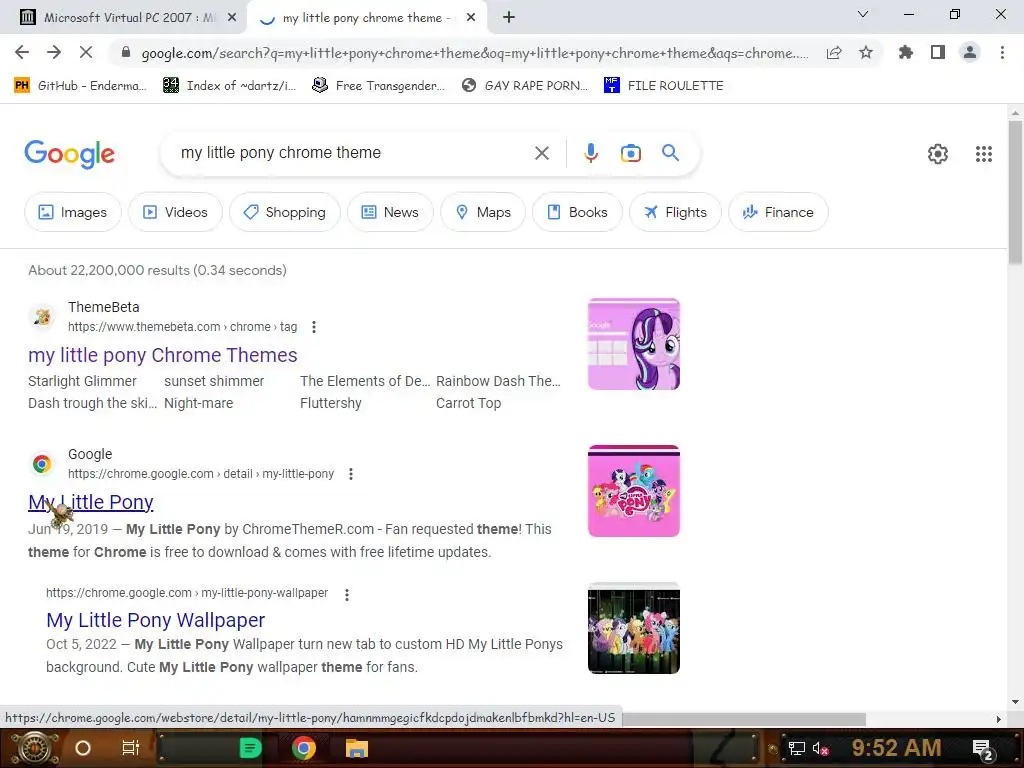Viewport: 1024px width, 768px height.
Task: Open the My Little Pony webstore result
Action: [91, 502]
